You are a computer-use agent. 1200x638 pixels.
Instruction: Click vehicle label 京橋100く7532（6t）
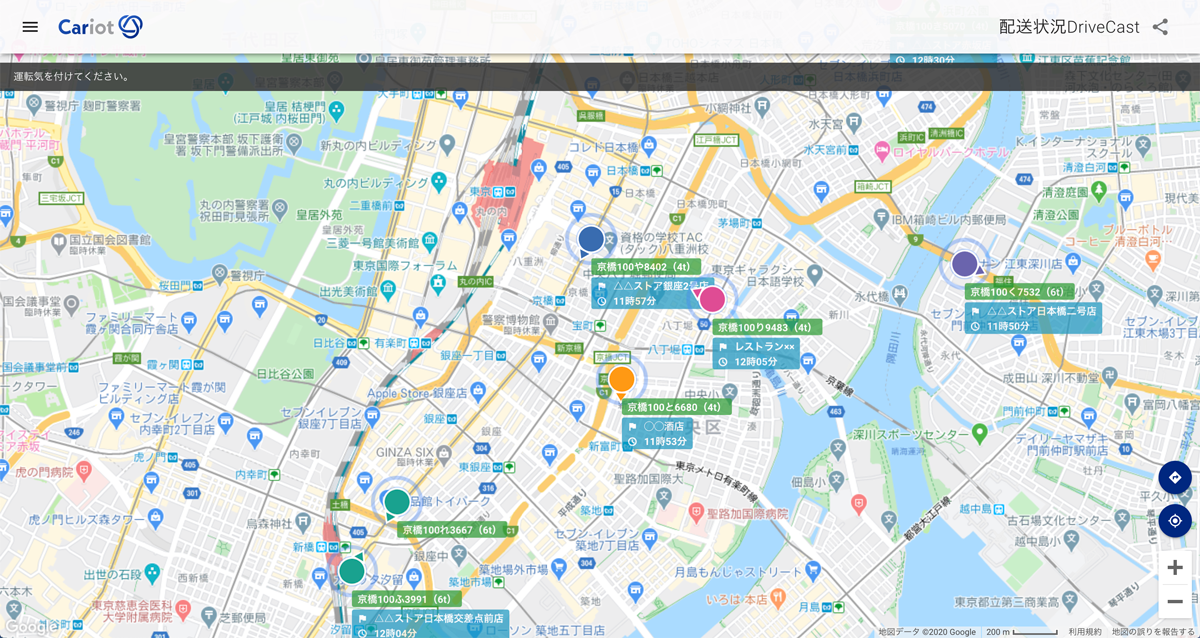coord(1019,292)
